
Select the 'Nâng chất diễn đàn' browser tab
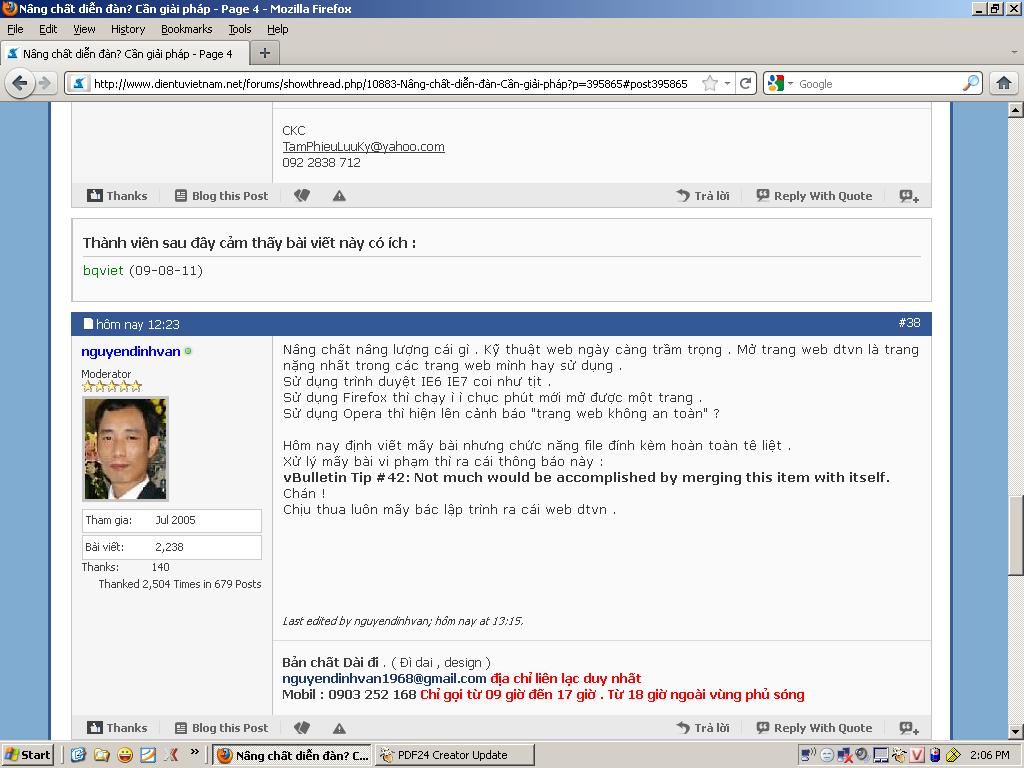click(125, 54)
